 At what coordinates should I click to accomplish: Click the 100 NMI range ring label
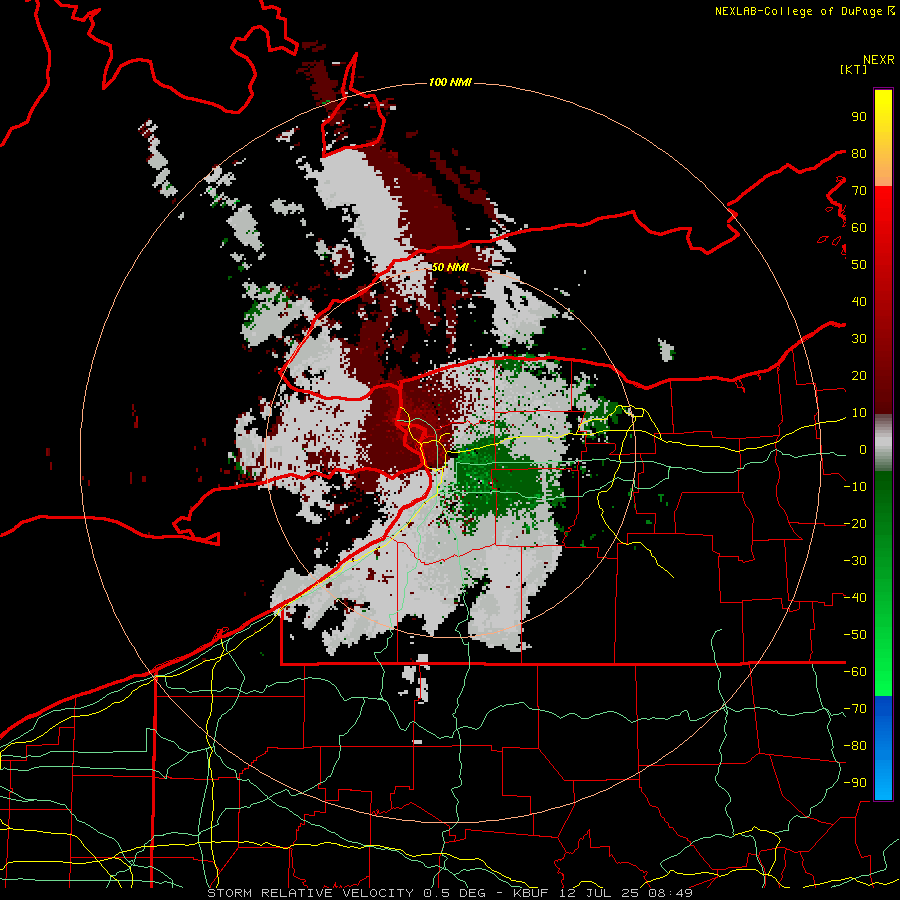(x=450, y=83)
